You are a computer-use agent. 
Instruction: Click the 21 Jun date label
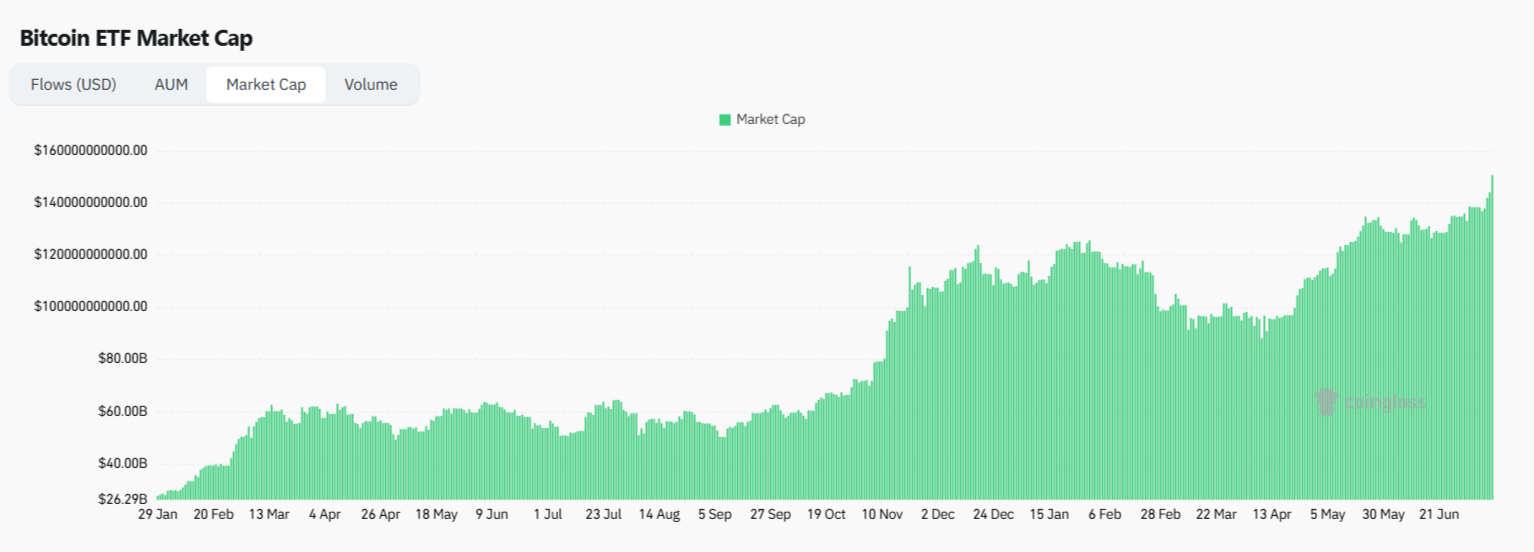coord(1440,515)
